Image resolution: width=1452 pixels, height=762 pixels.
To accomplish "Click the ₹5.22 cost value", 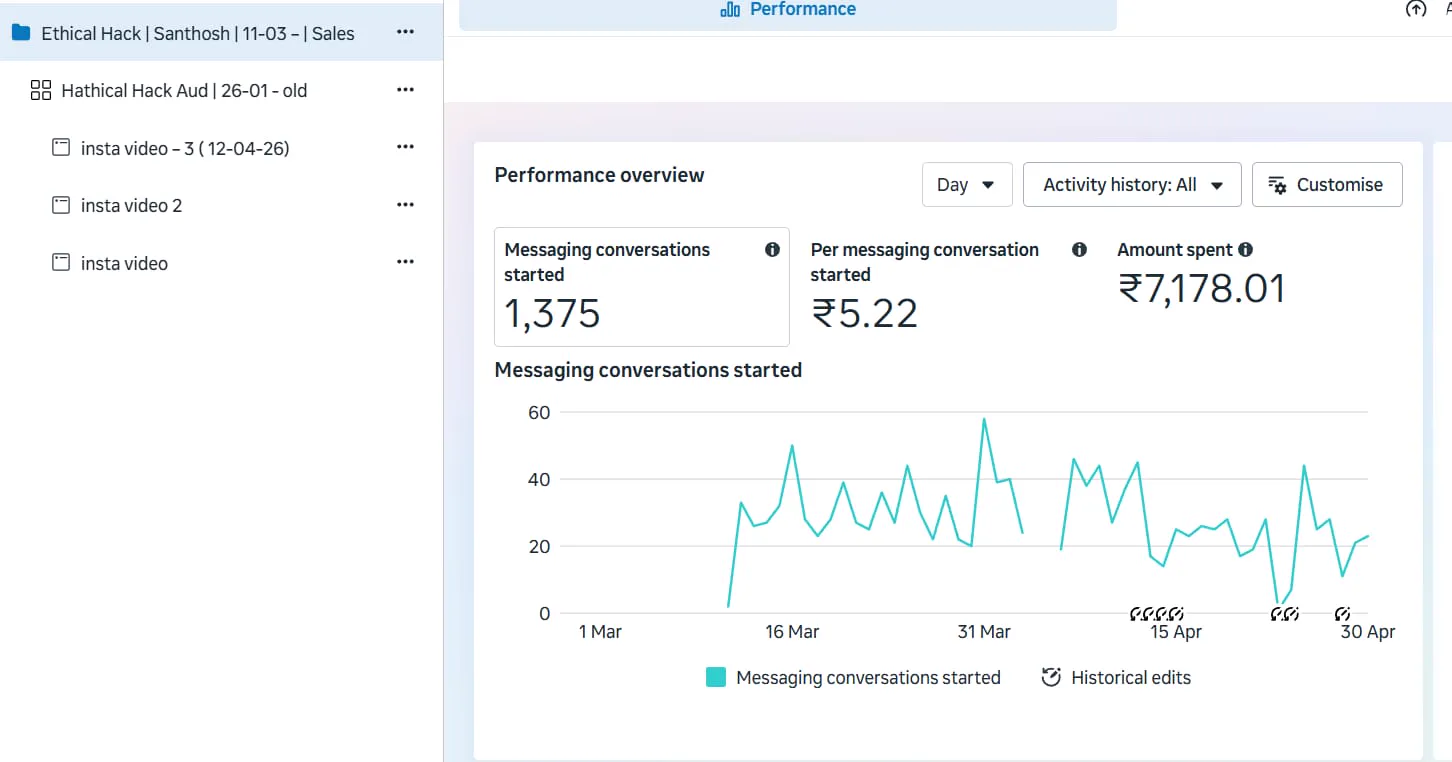I will click(x=864, y=314).
